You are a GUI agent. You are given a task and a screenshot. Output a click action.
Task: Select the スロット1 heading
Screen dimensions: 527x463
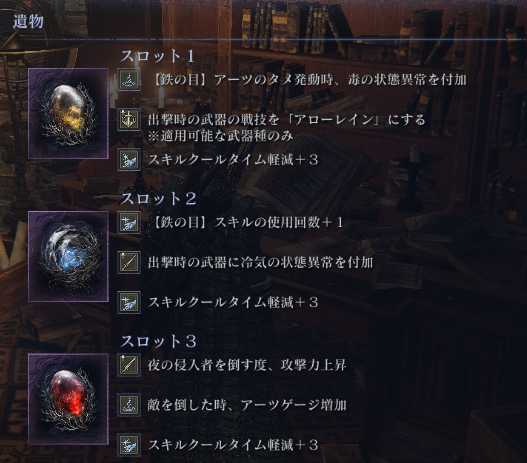click(157, 56)
